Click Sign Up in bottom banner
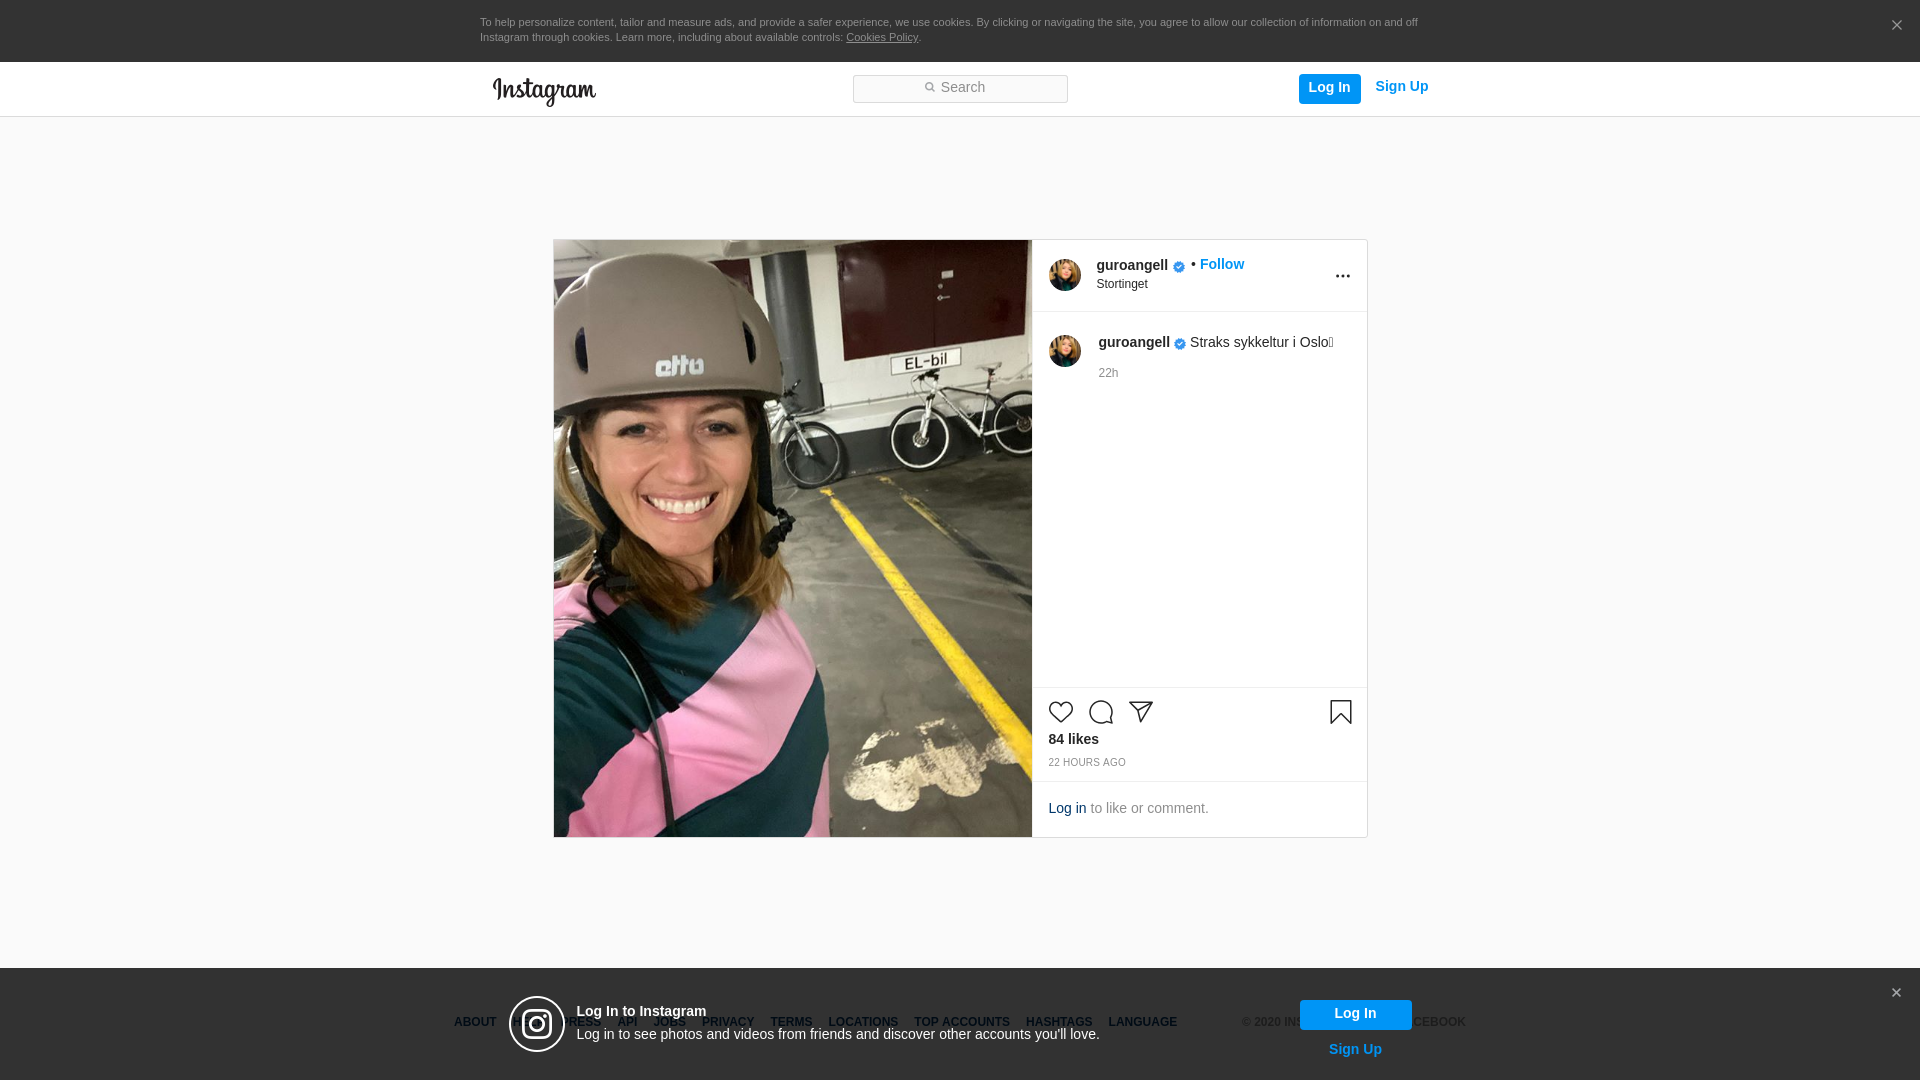Viewport: 1920px width, 1080px height. 1355,1049
